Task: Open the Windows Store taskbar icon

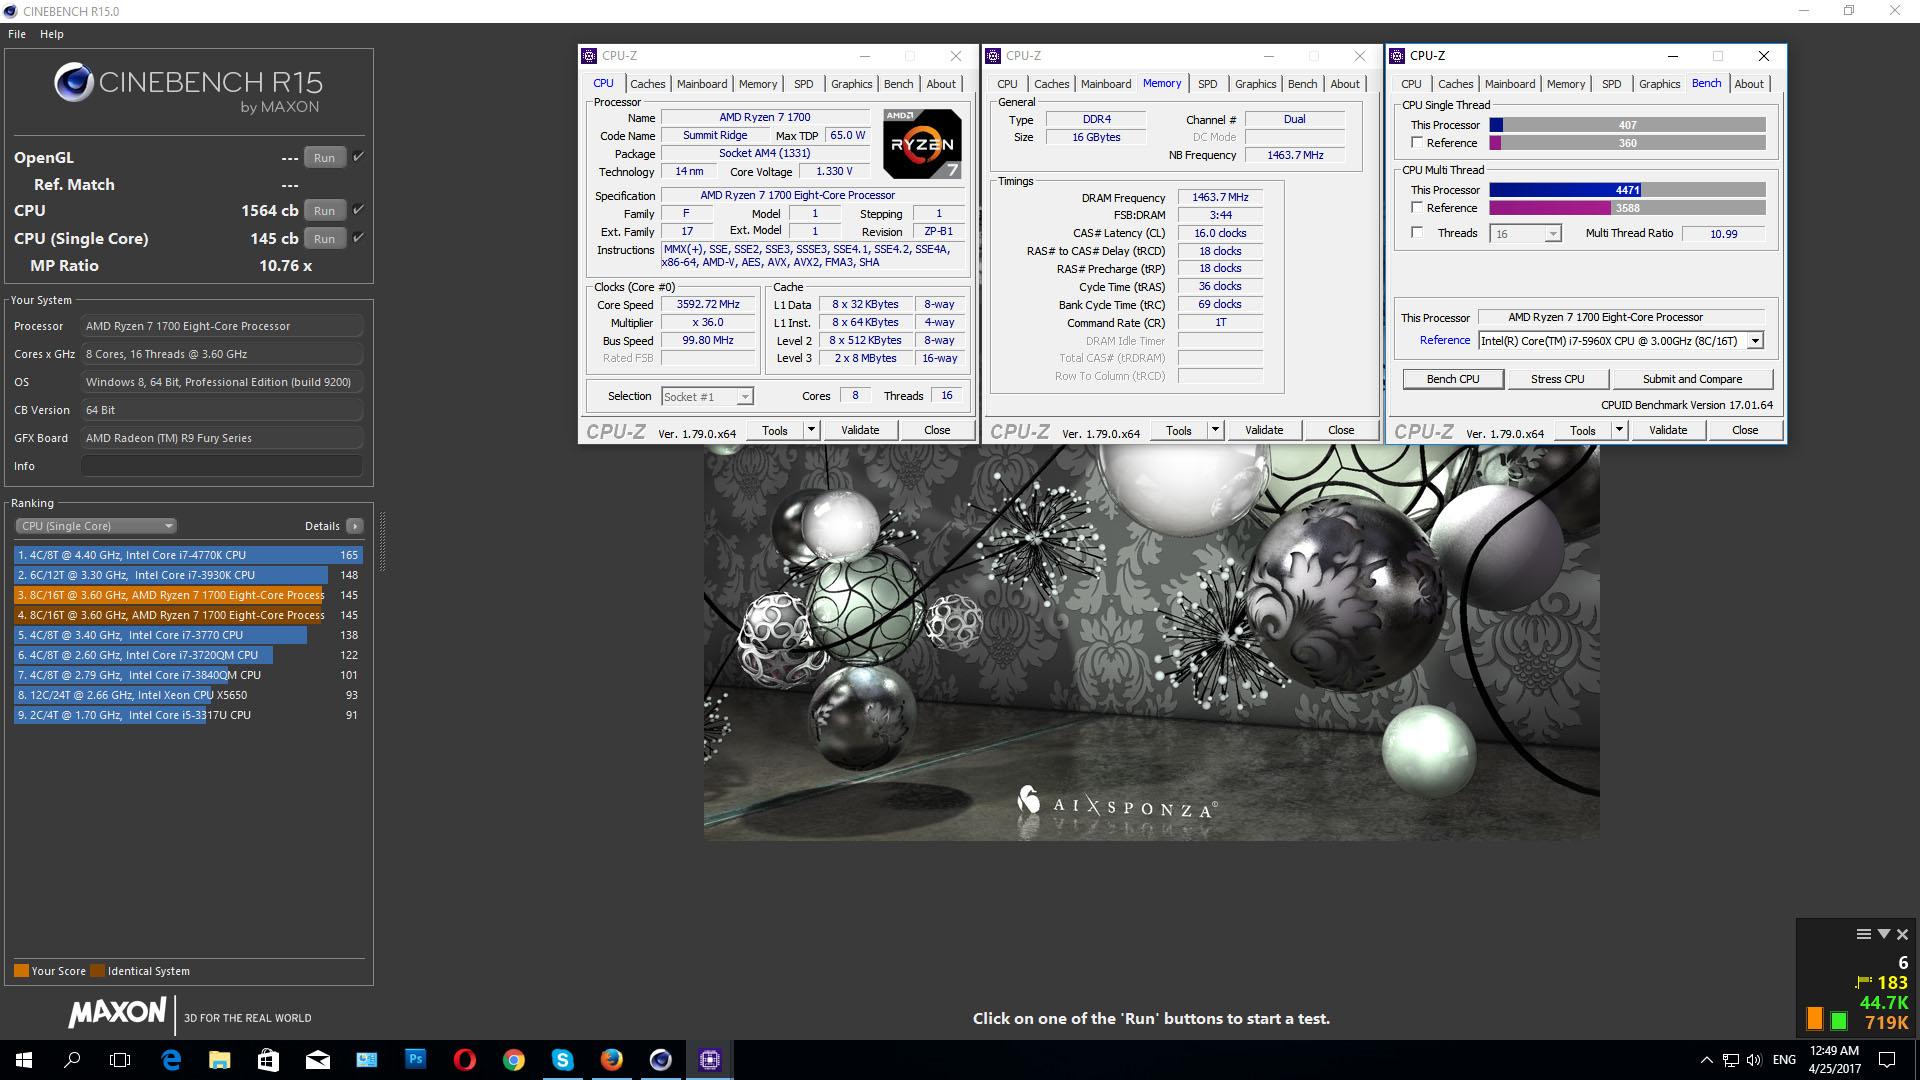Action: pos(268,1060)
